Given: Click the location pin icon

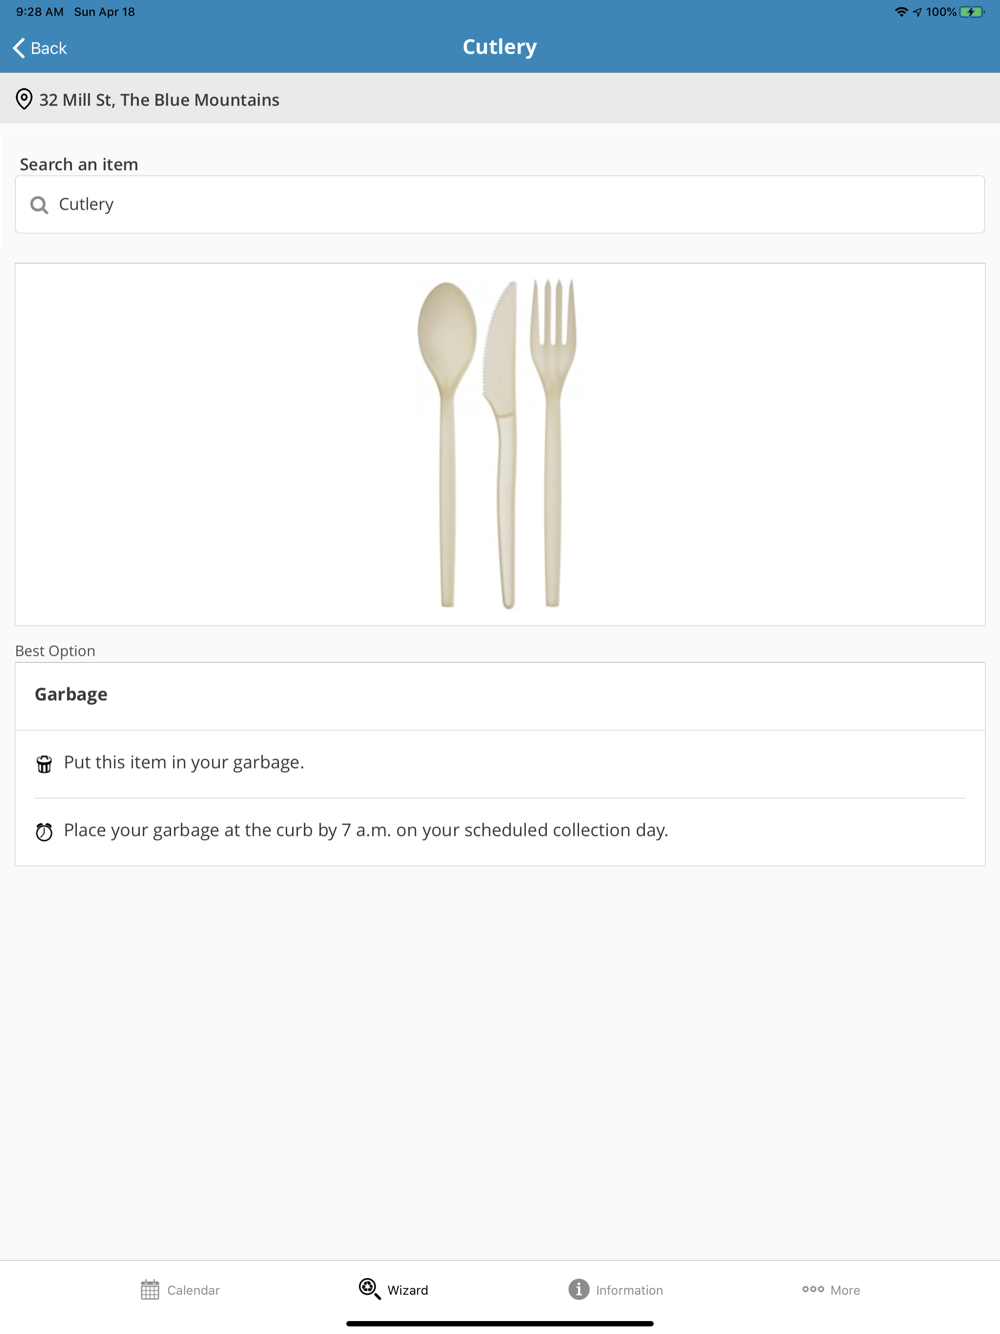Looking at the screenshot, I should click(24, 99).
